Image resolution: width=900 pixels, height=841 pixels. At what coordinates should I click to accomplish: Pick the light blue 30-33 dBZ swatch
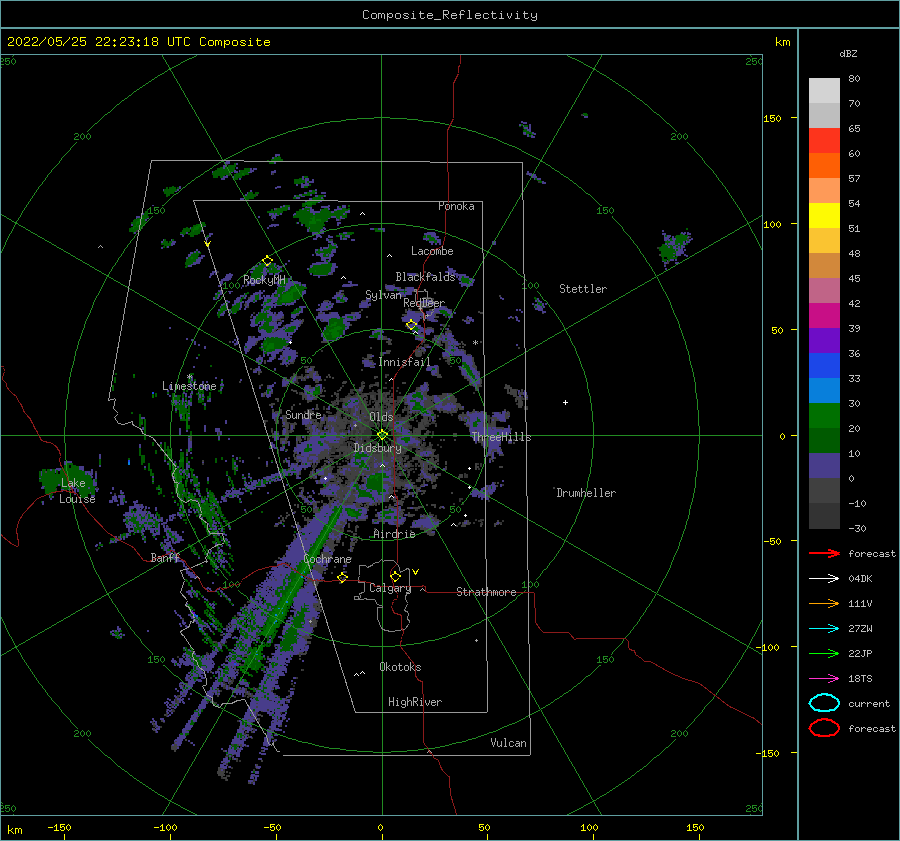(x=824, y=390)
